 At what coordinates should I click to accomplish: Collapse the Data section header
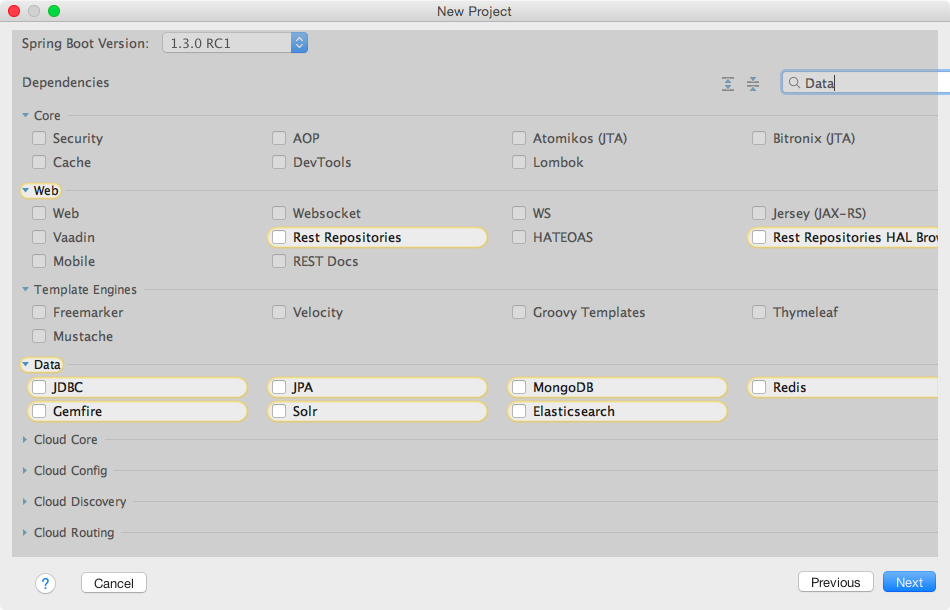[25, 365]
